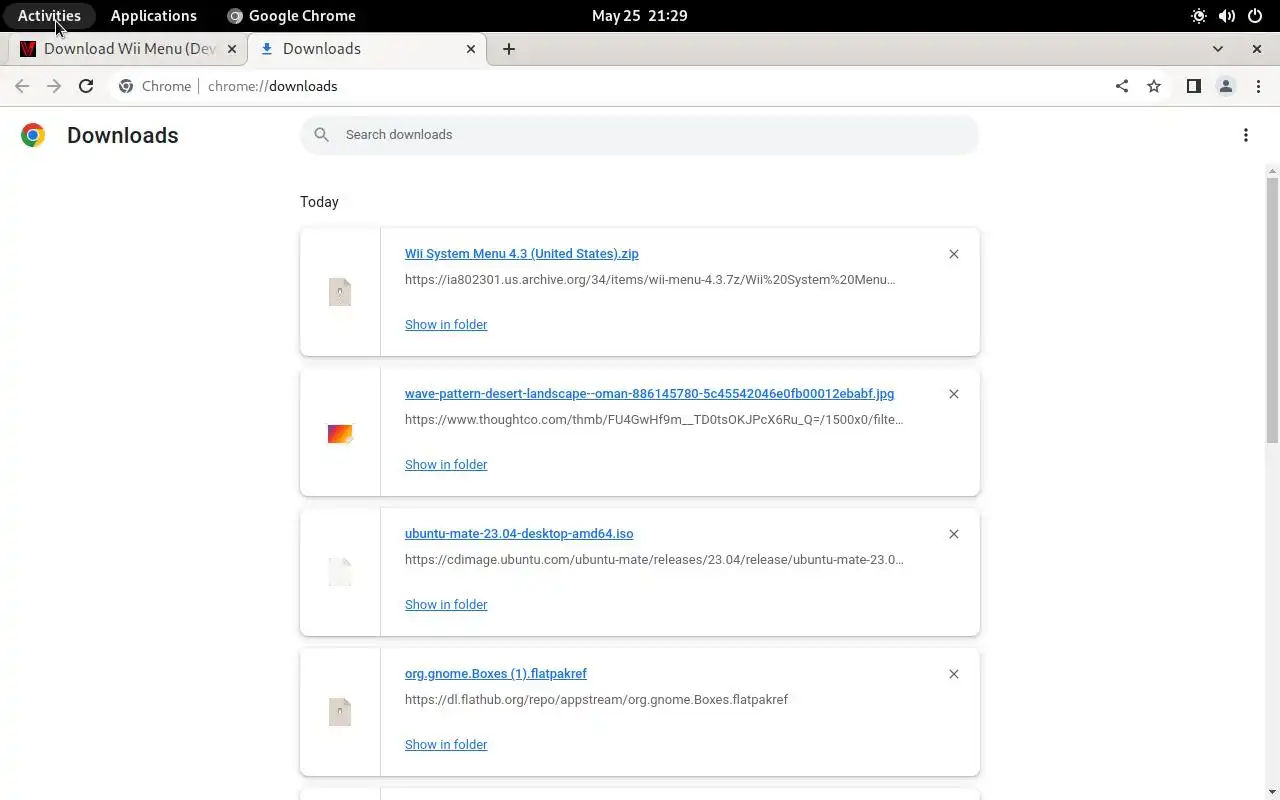The image size is (1280, 800).
Task: Click the Chrome site info icon in address bar
Action: [x=126, y=86]
